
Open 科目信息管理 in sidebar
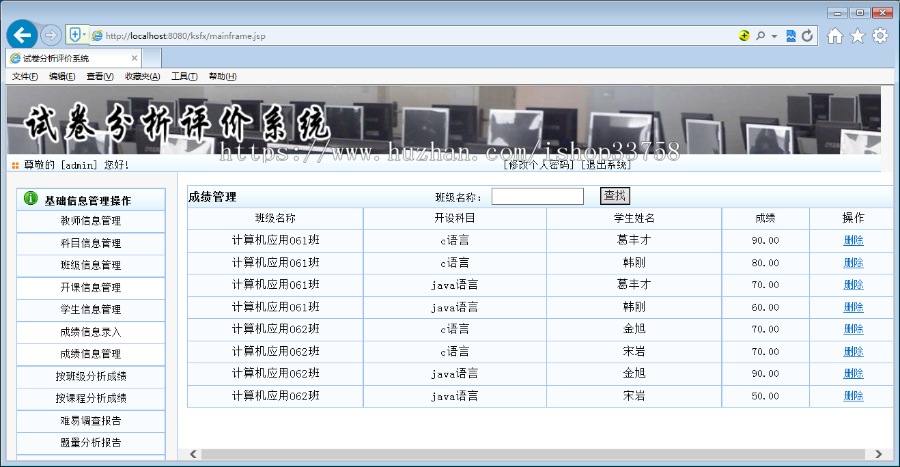(91, 243)
